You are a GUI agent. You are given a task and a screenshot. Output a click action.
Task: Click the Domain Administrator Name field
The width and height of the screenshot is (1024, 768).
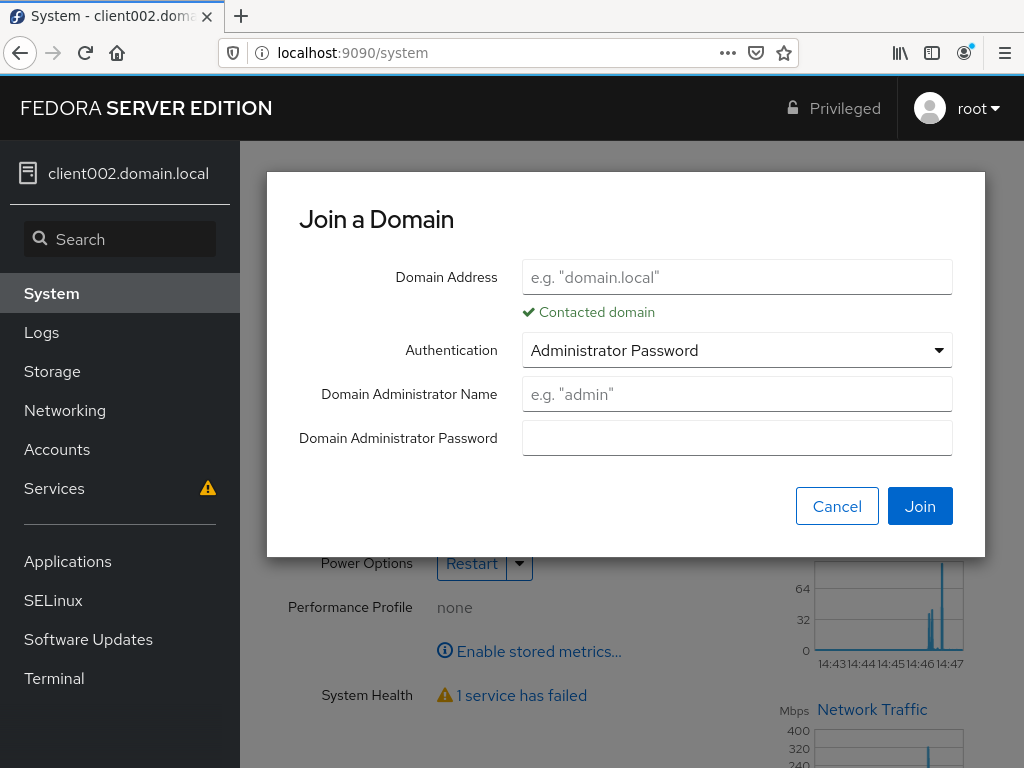click(737, 394)
